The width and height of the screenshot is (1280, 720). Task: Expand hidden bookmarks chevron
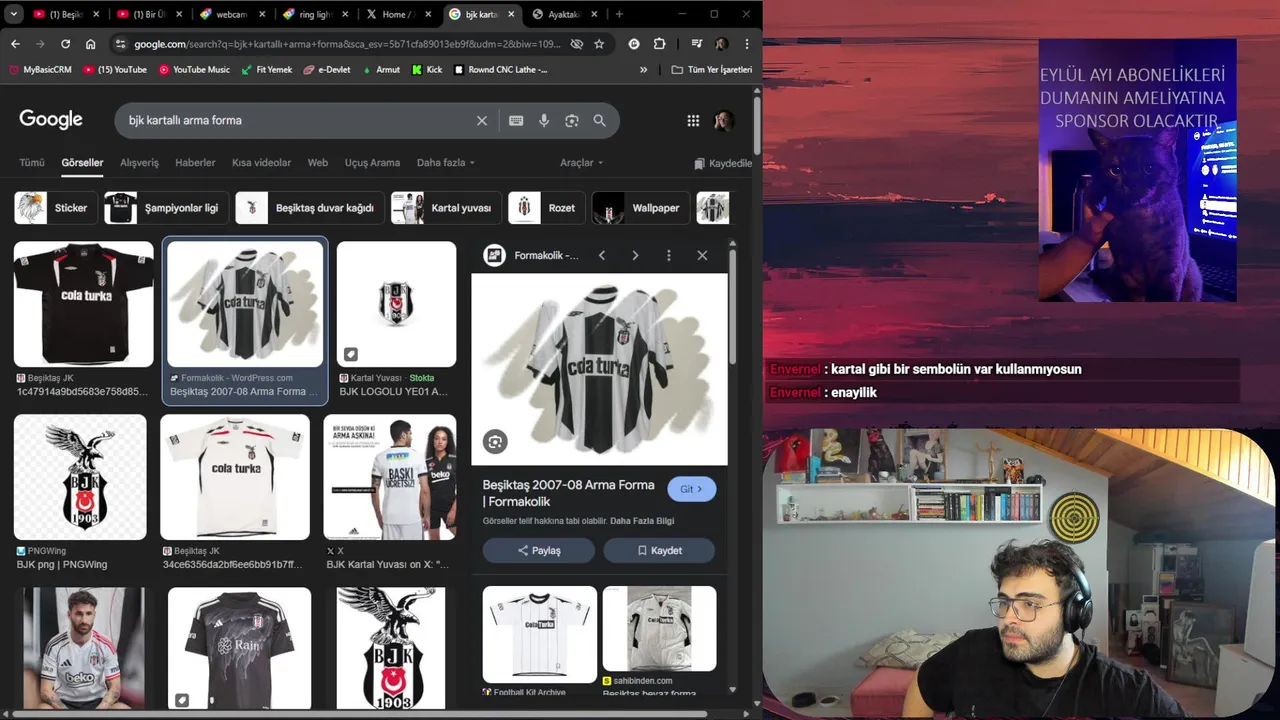643,70
